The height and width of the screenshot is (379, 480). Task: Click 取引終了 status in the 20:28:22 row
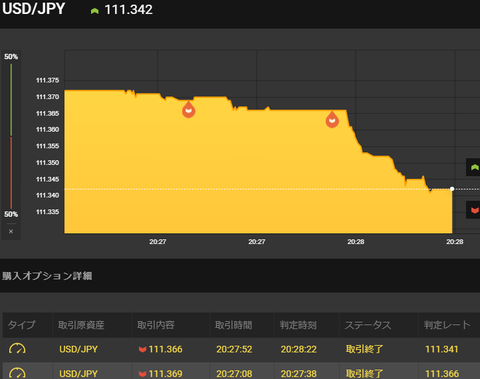364,349
